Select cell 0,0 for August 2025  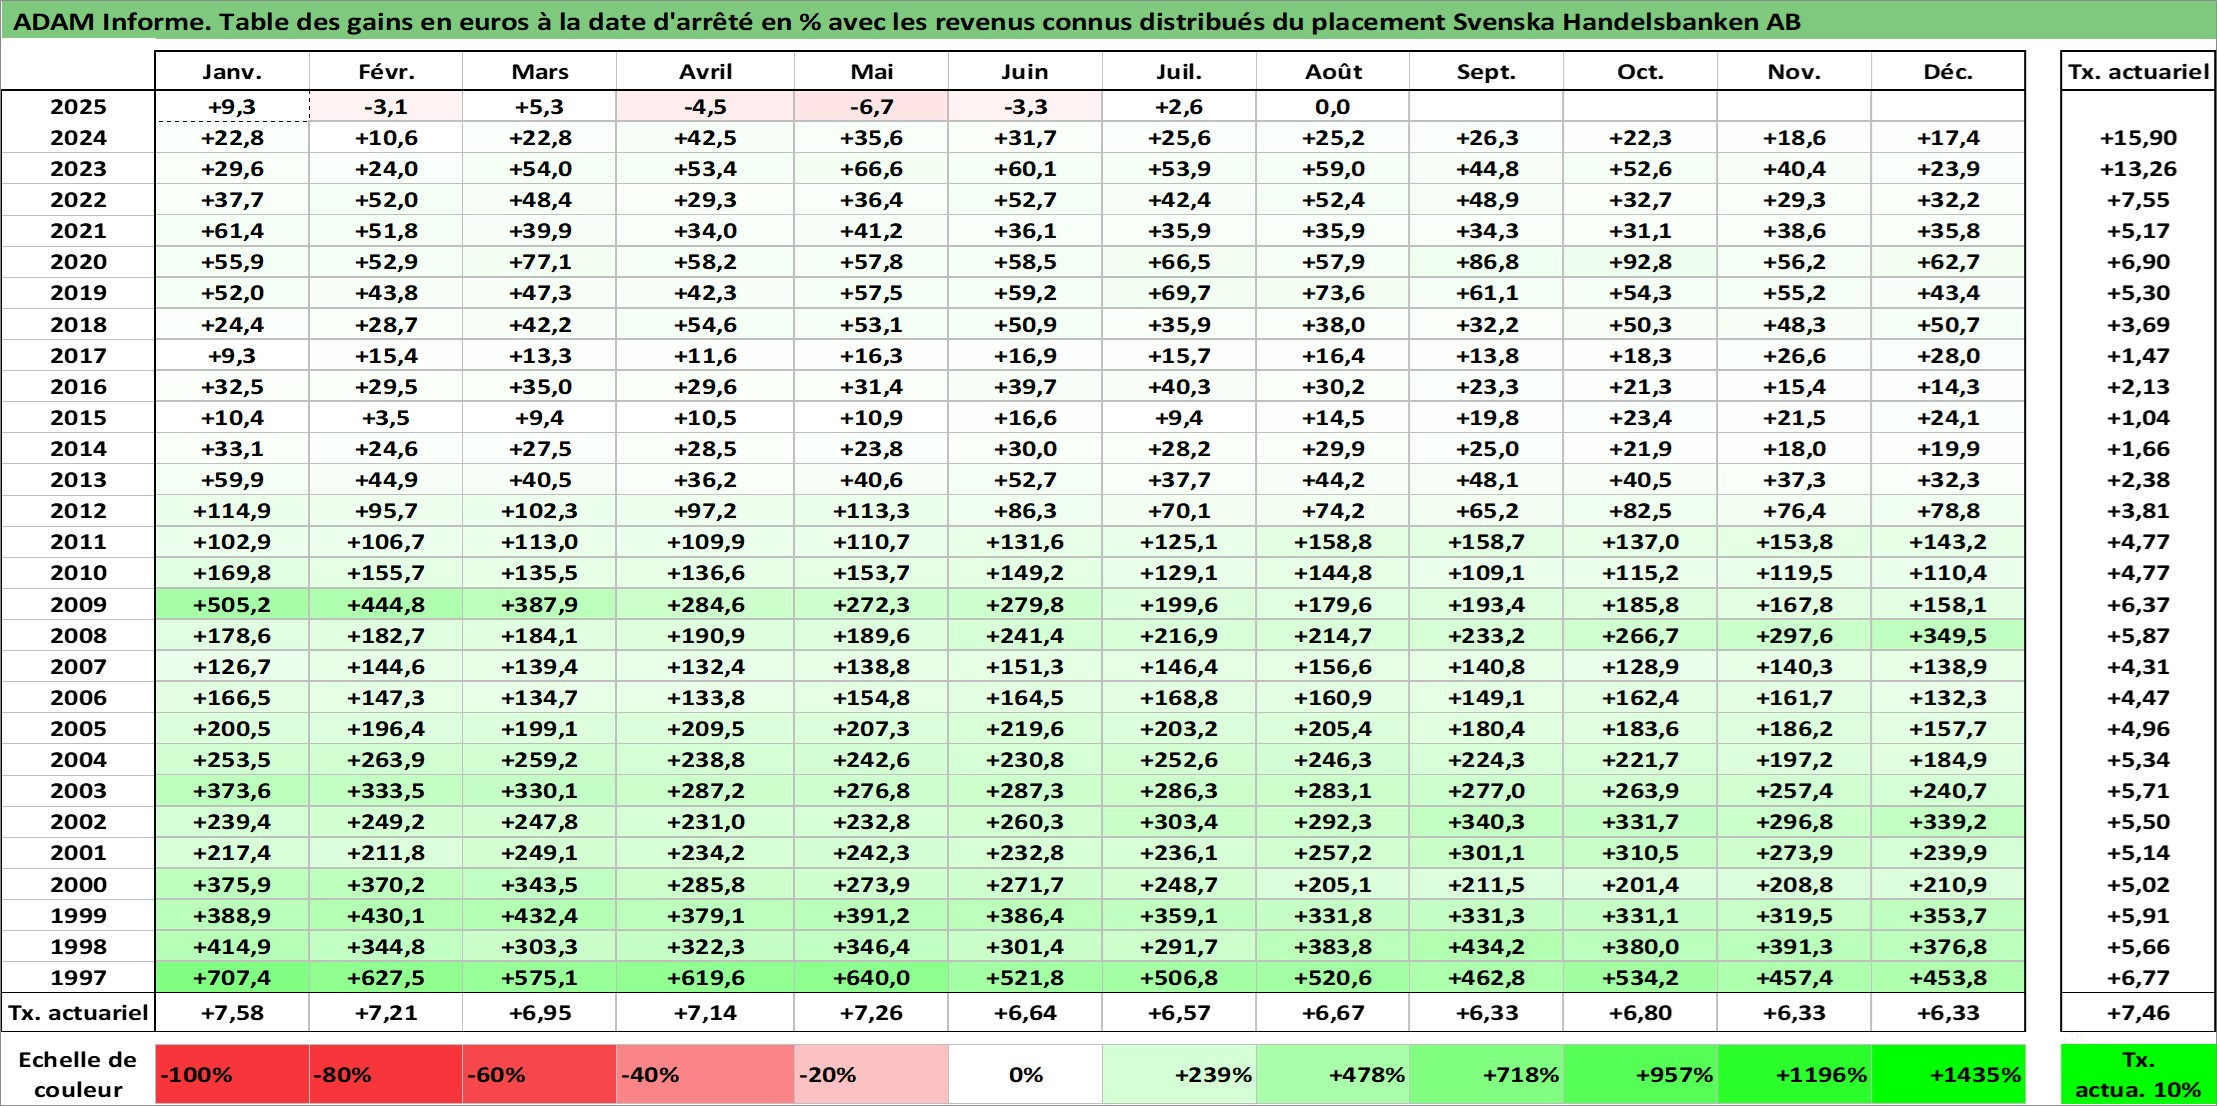1333,106
